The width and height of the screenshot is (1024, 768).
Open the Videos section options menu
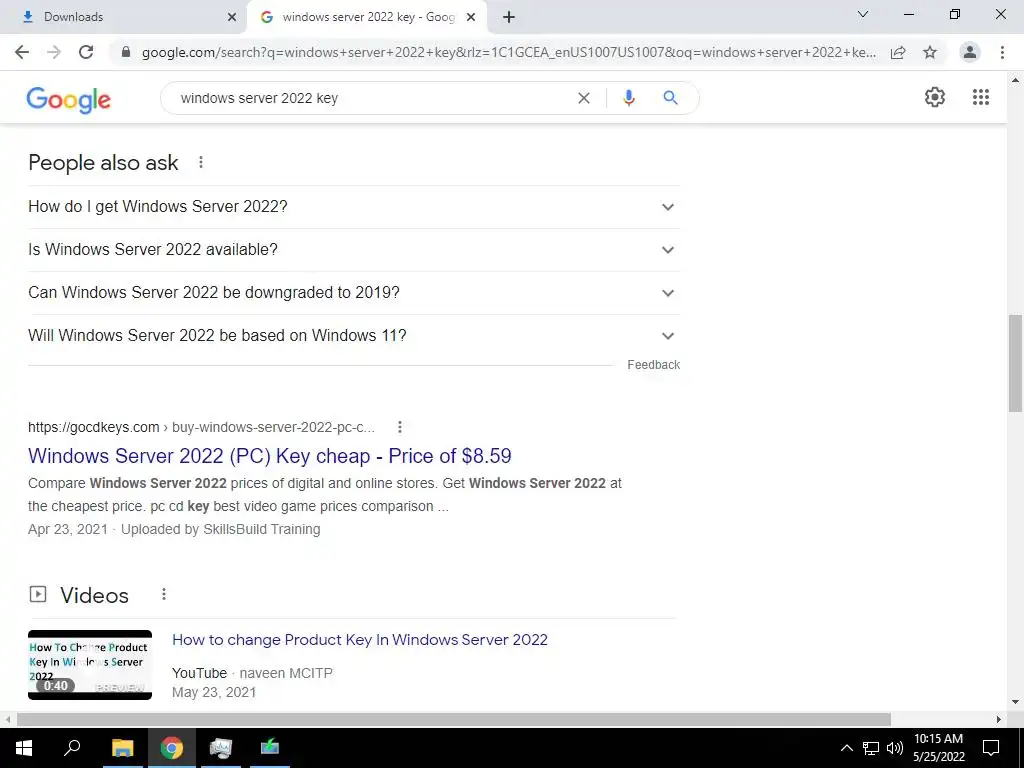[x=164, y=594]
